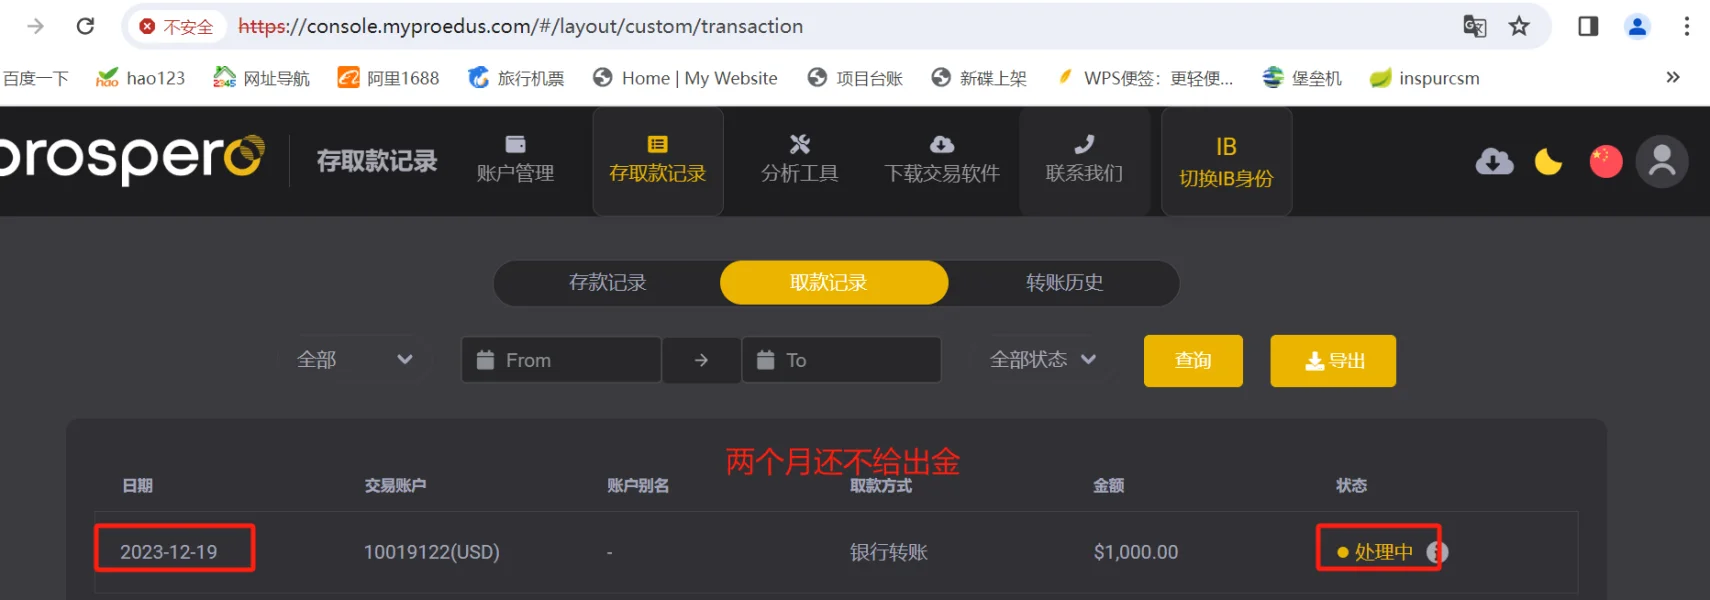Switch to 存款记录 deposit records tab

click(607, 283)
